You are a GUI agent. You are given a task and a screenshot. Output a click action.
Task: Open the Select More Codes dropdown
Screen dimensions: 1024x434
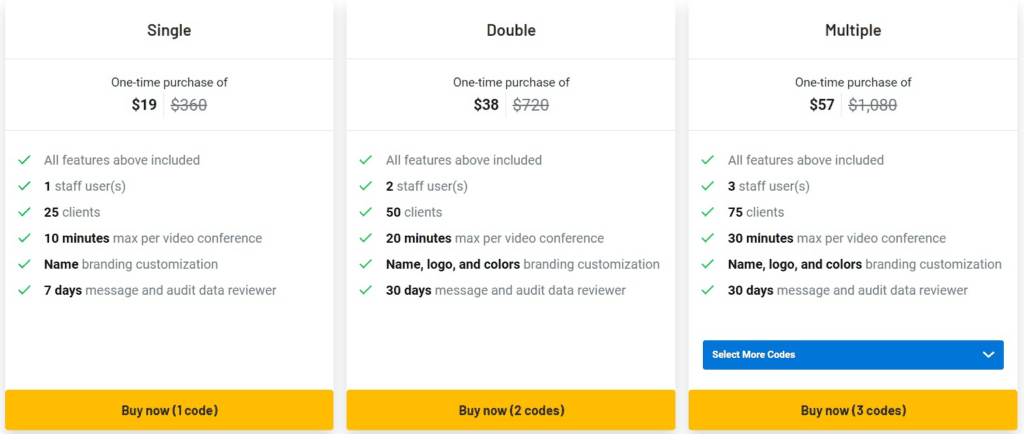point(853,355)
